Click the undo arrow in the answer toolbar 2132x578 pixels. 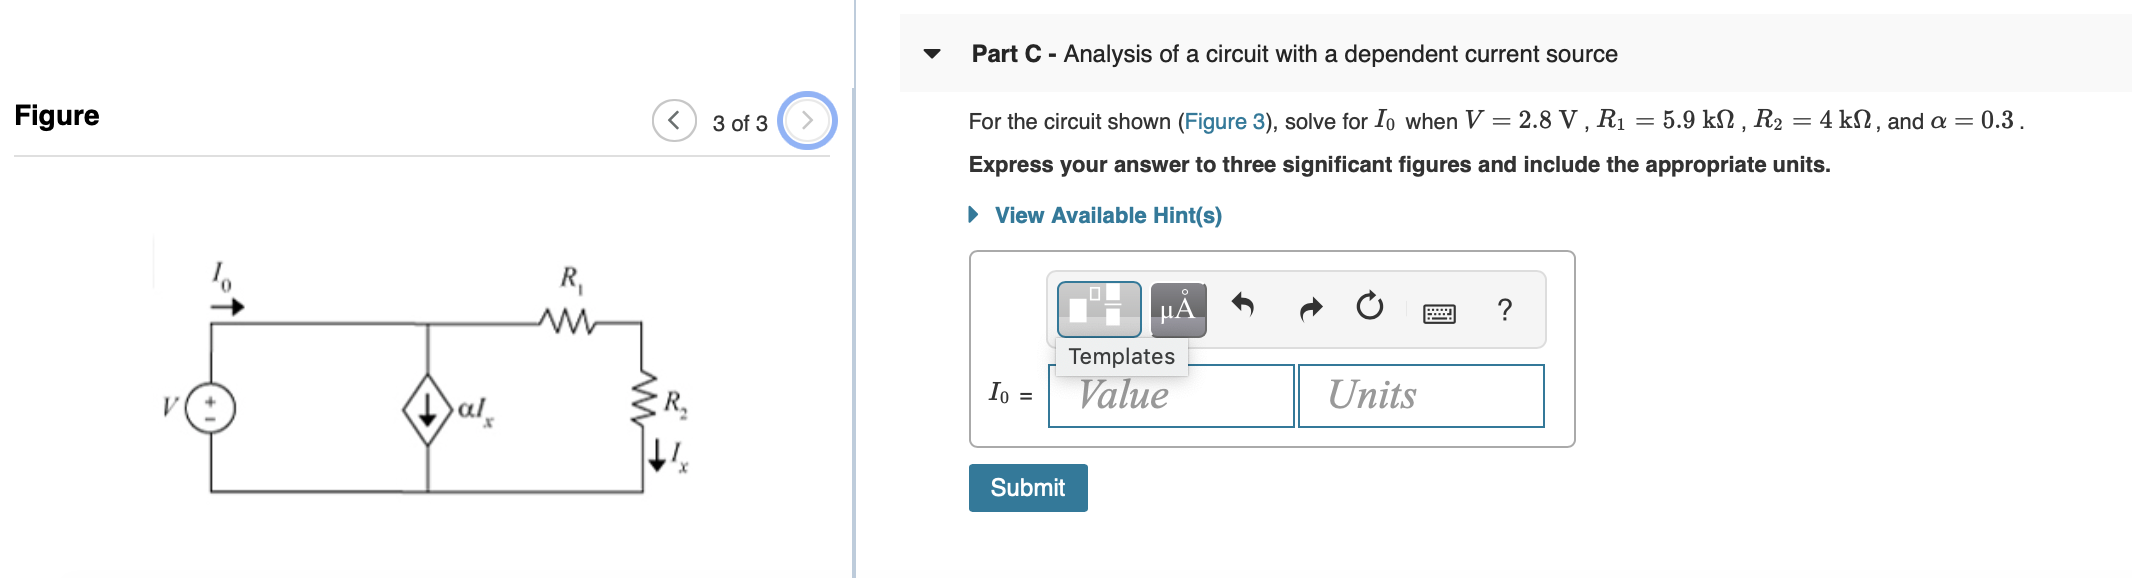[1244, 307]
